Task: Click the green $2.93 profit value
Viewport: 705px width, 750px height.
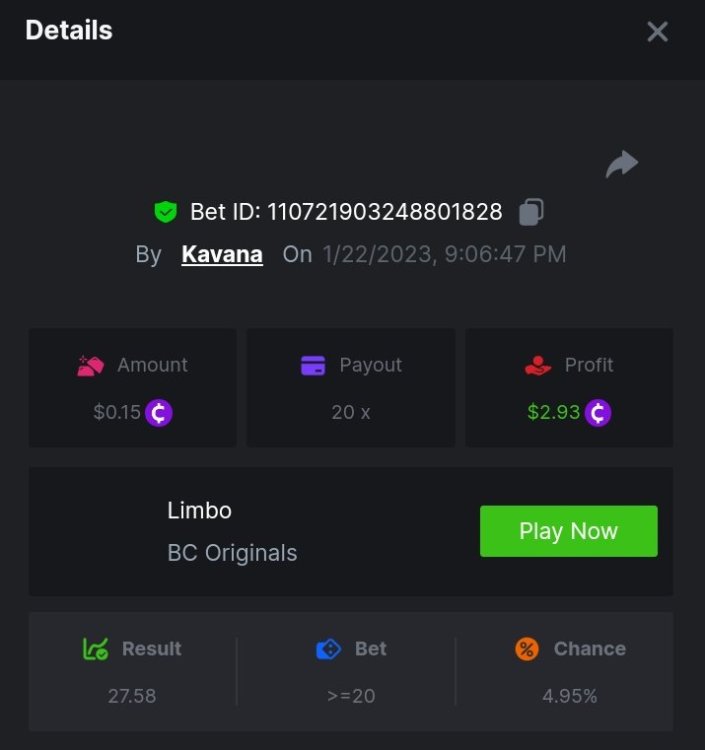Action: (554, 412)
